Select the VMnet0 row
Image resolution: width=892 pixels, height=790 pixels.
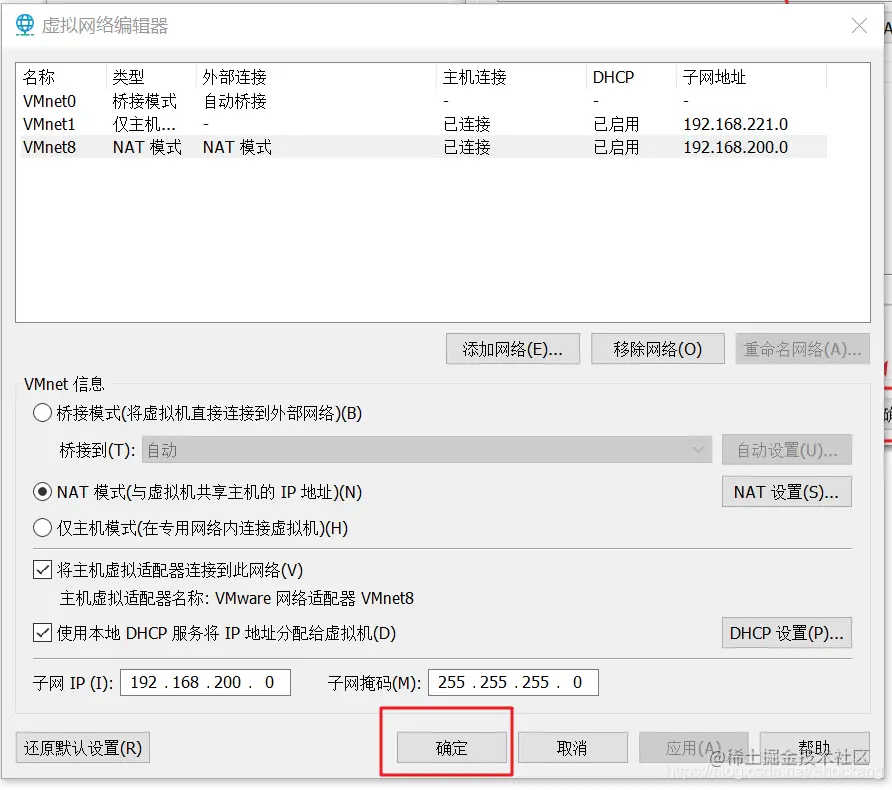[423, 101]
